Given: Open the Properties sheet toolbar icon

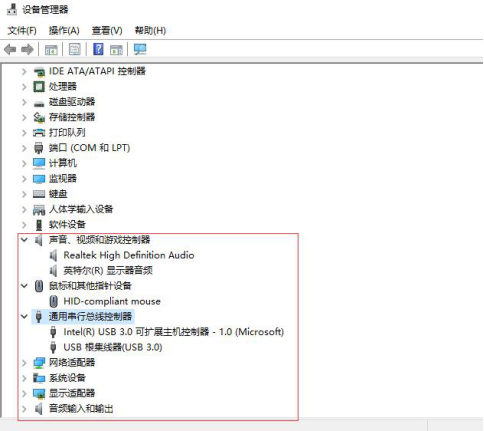Looking at the screenshot, I should click(x=75, y=50).
